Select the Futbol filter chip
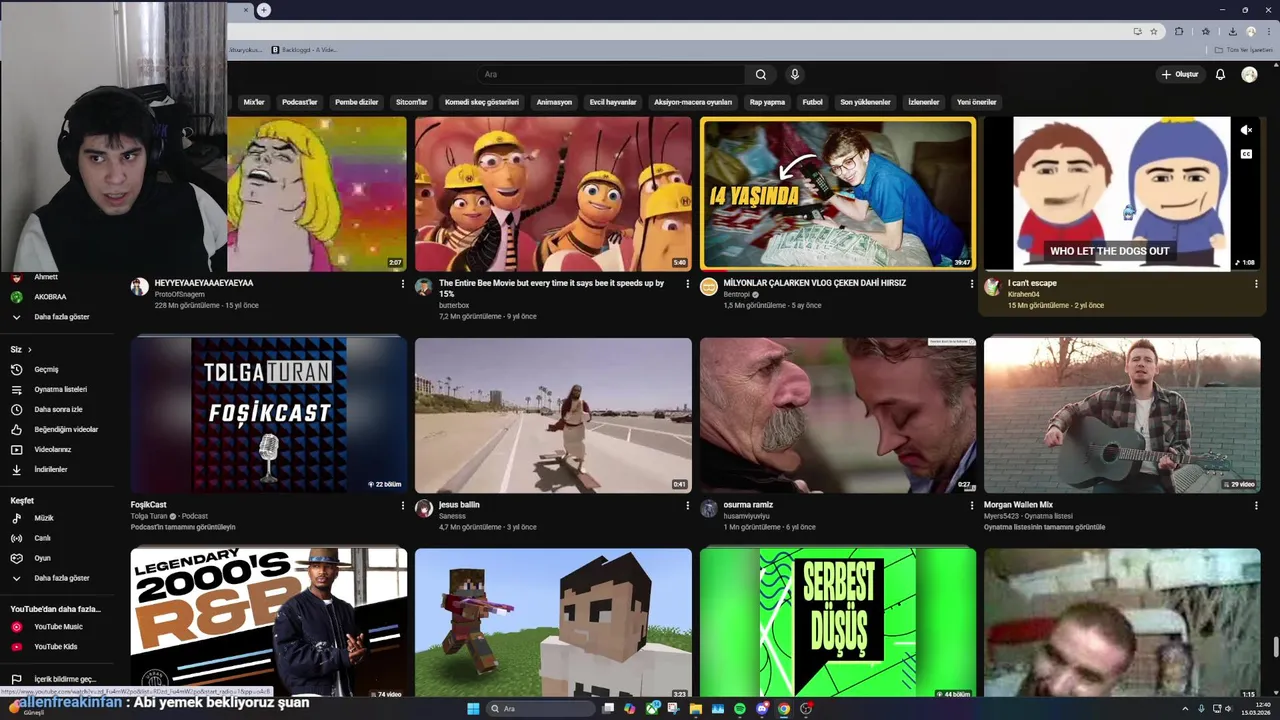Image resolution: width=1280 pixels, height=720 pixels. pos(812,102)
